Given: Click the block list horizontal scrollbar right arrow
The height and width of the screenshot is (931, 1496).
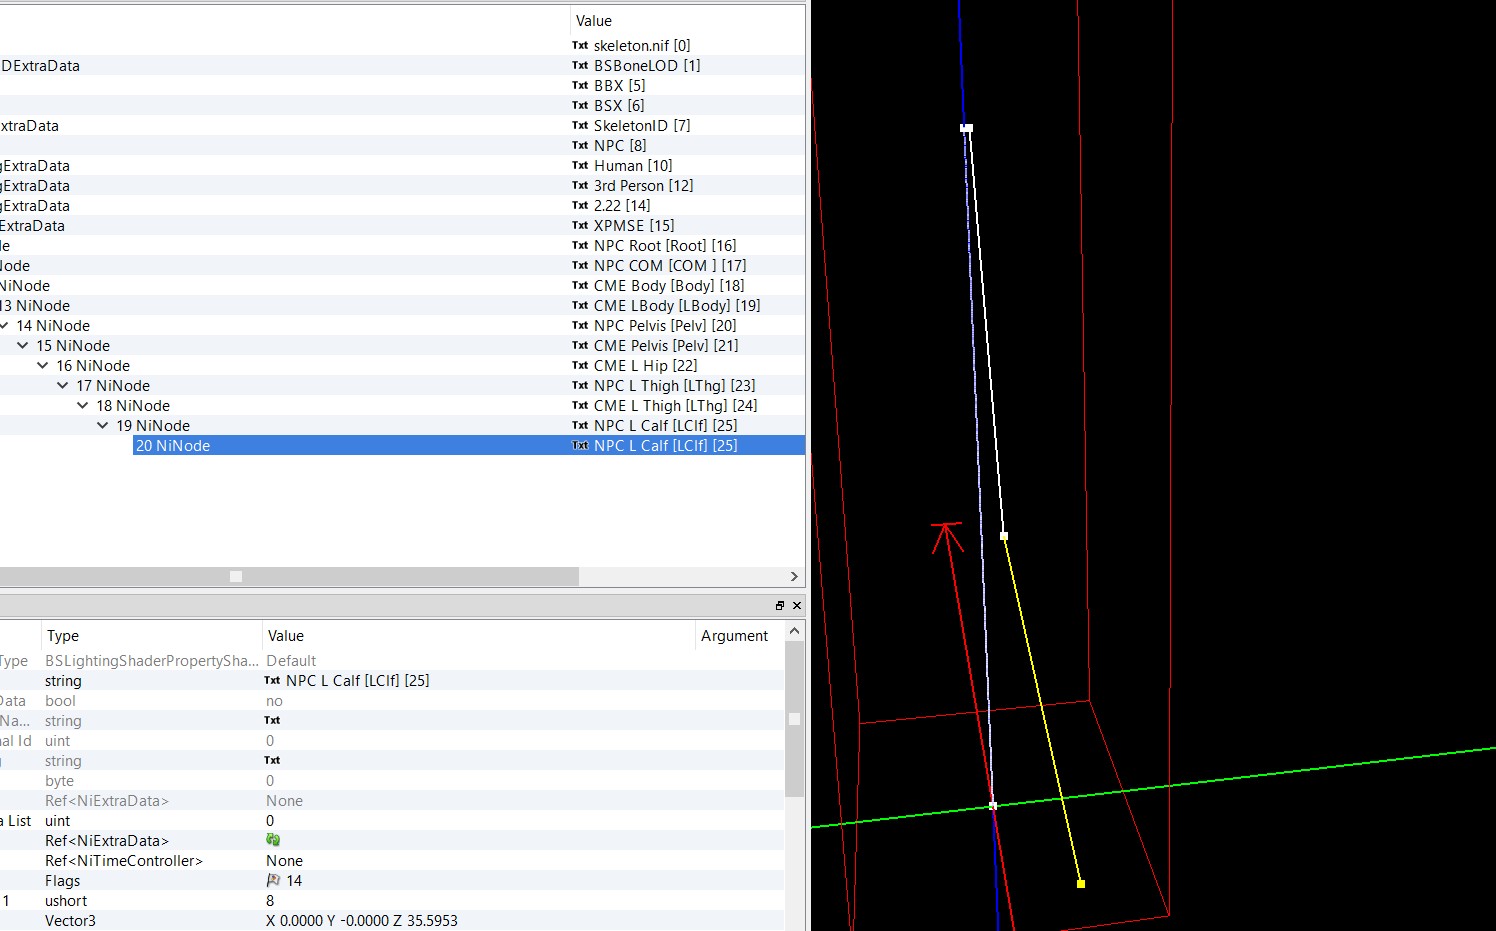Looking at the screenshot, I should tap(794, 577).
